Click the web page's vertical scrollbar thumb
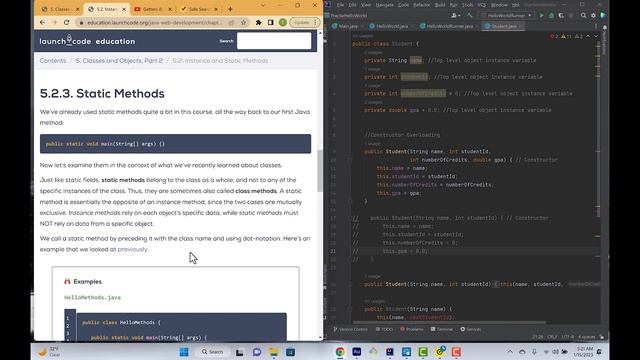This screenshot has height=360, width=640. pyautogui.click(x=320, y=171)
